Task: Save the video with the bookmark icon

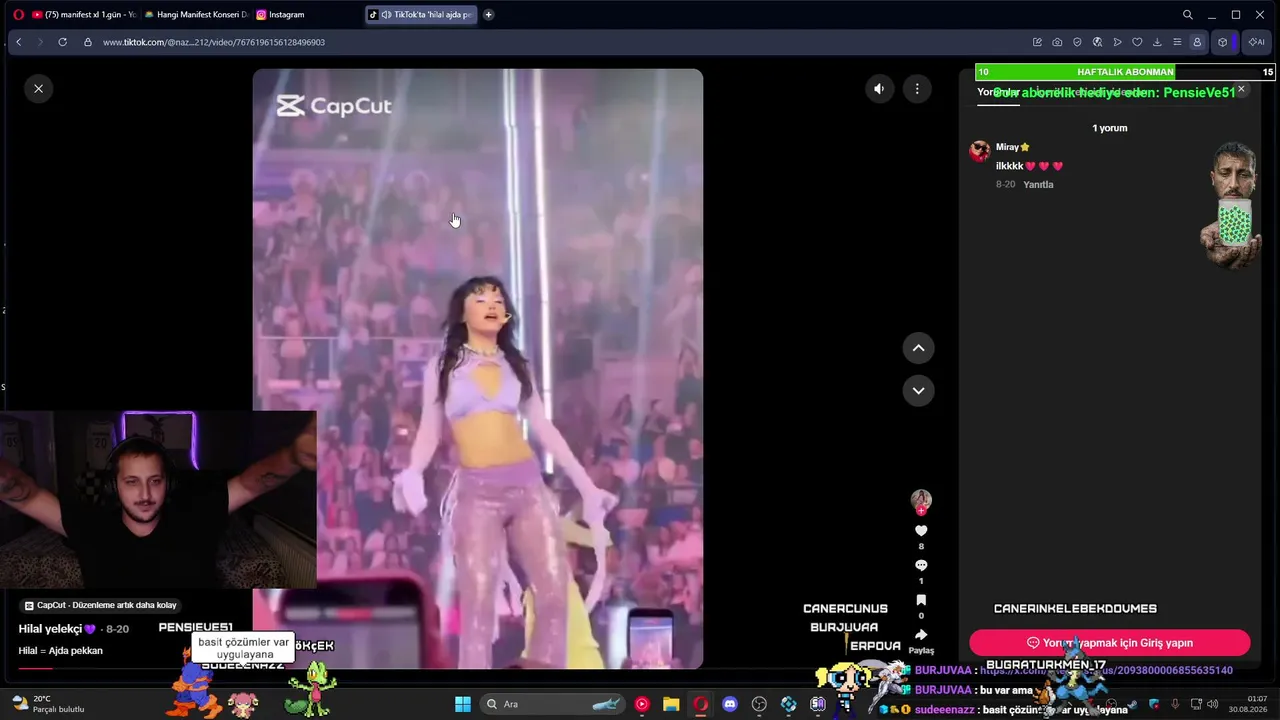Action: click(x=921, y=600)
